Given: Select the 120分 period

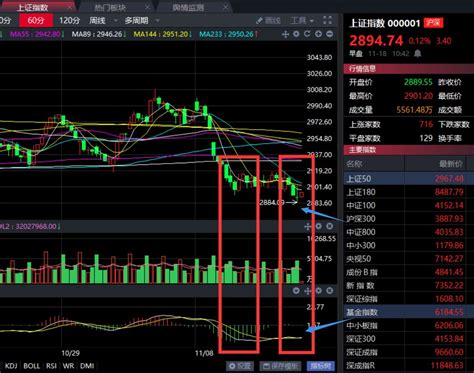Looking at the screenshot, I should pos(69,21).
